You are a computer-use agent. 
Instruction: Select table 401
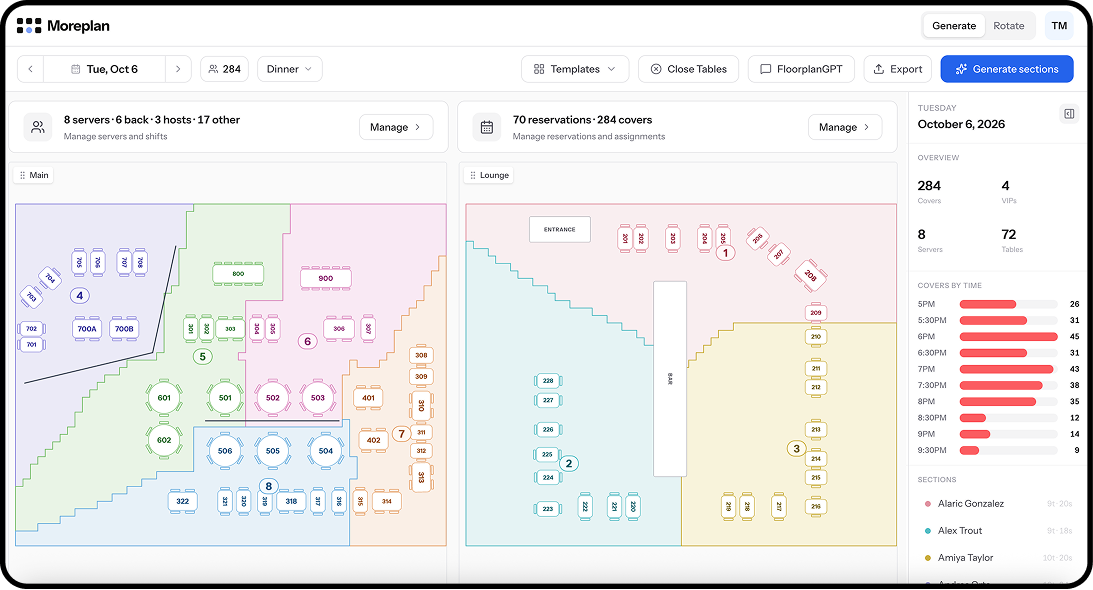point(368,398)
